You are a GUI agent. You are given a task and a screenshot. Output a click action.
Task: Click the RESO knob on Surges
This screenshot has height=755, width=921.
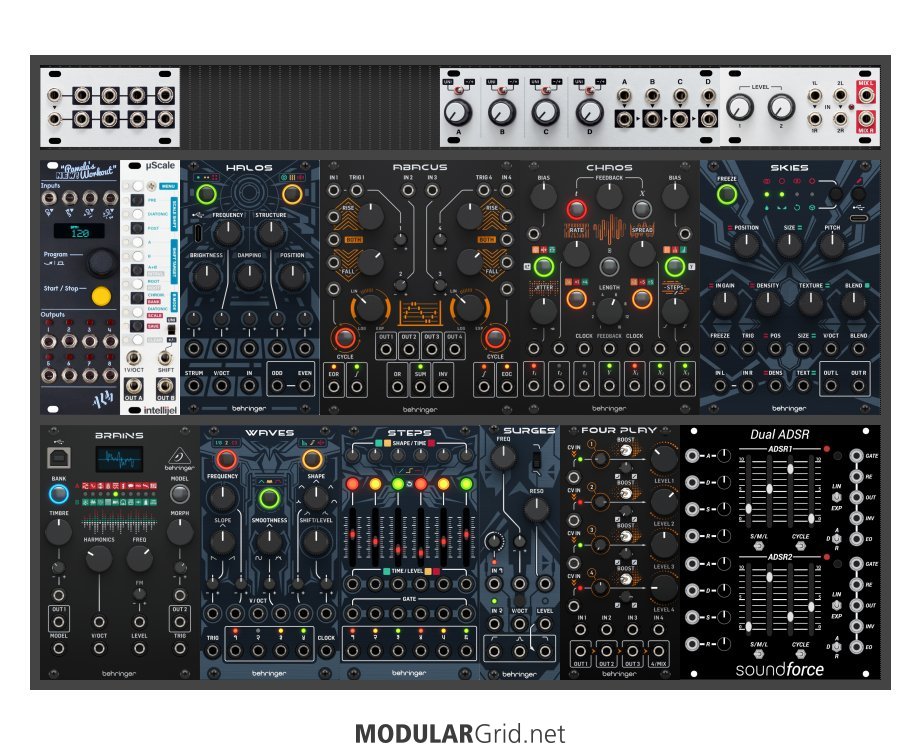click(536, 509)
